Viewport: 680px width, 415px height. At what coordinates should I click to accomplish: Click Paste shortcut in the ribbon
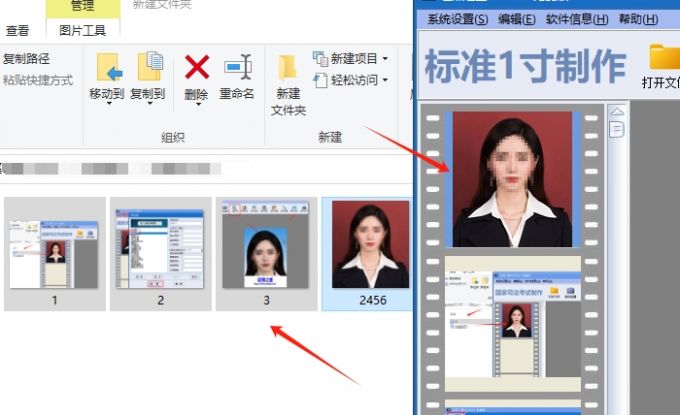tap(38, 80)
